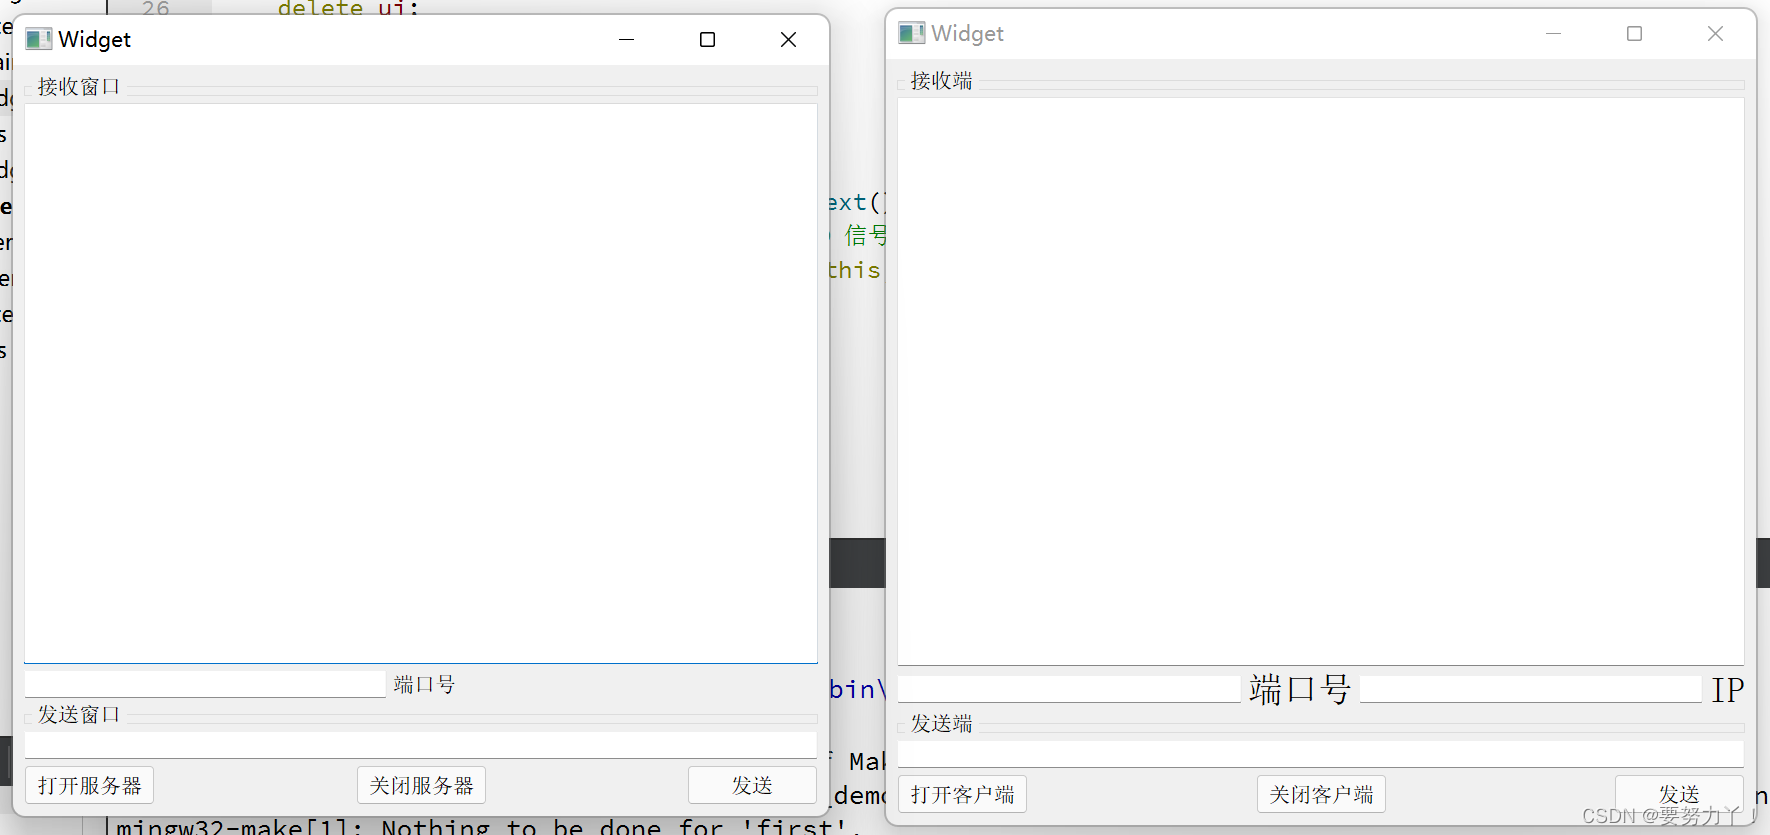Screen dimensions: 1770x835
Task: Click the large 端口号 label in client window
Action: click(1300, 689)
